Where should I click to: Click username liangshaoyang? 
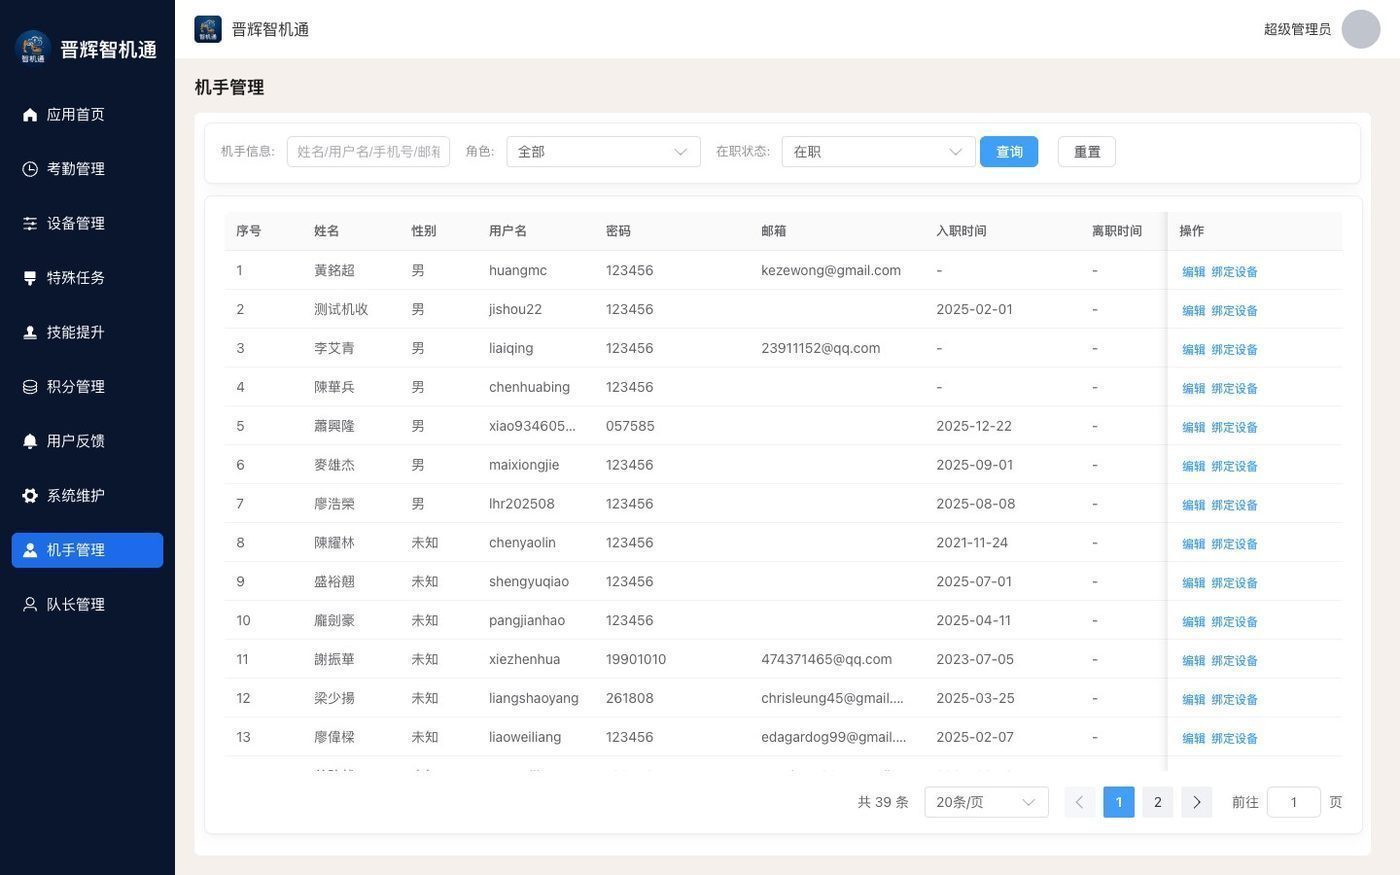pyautogui.click(x=534, y=699)
